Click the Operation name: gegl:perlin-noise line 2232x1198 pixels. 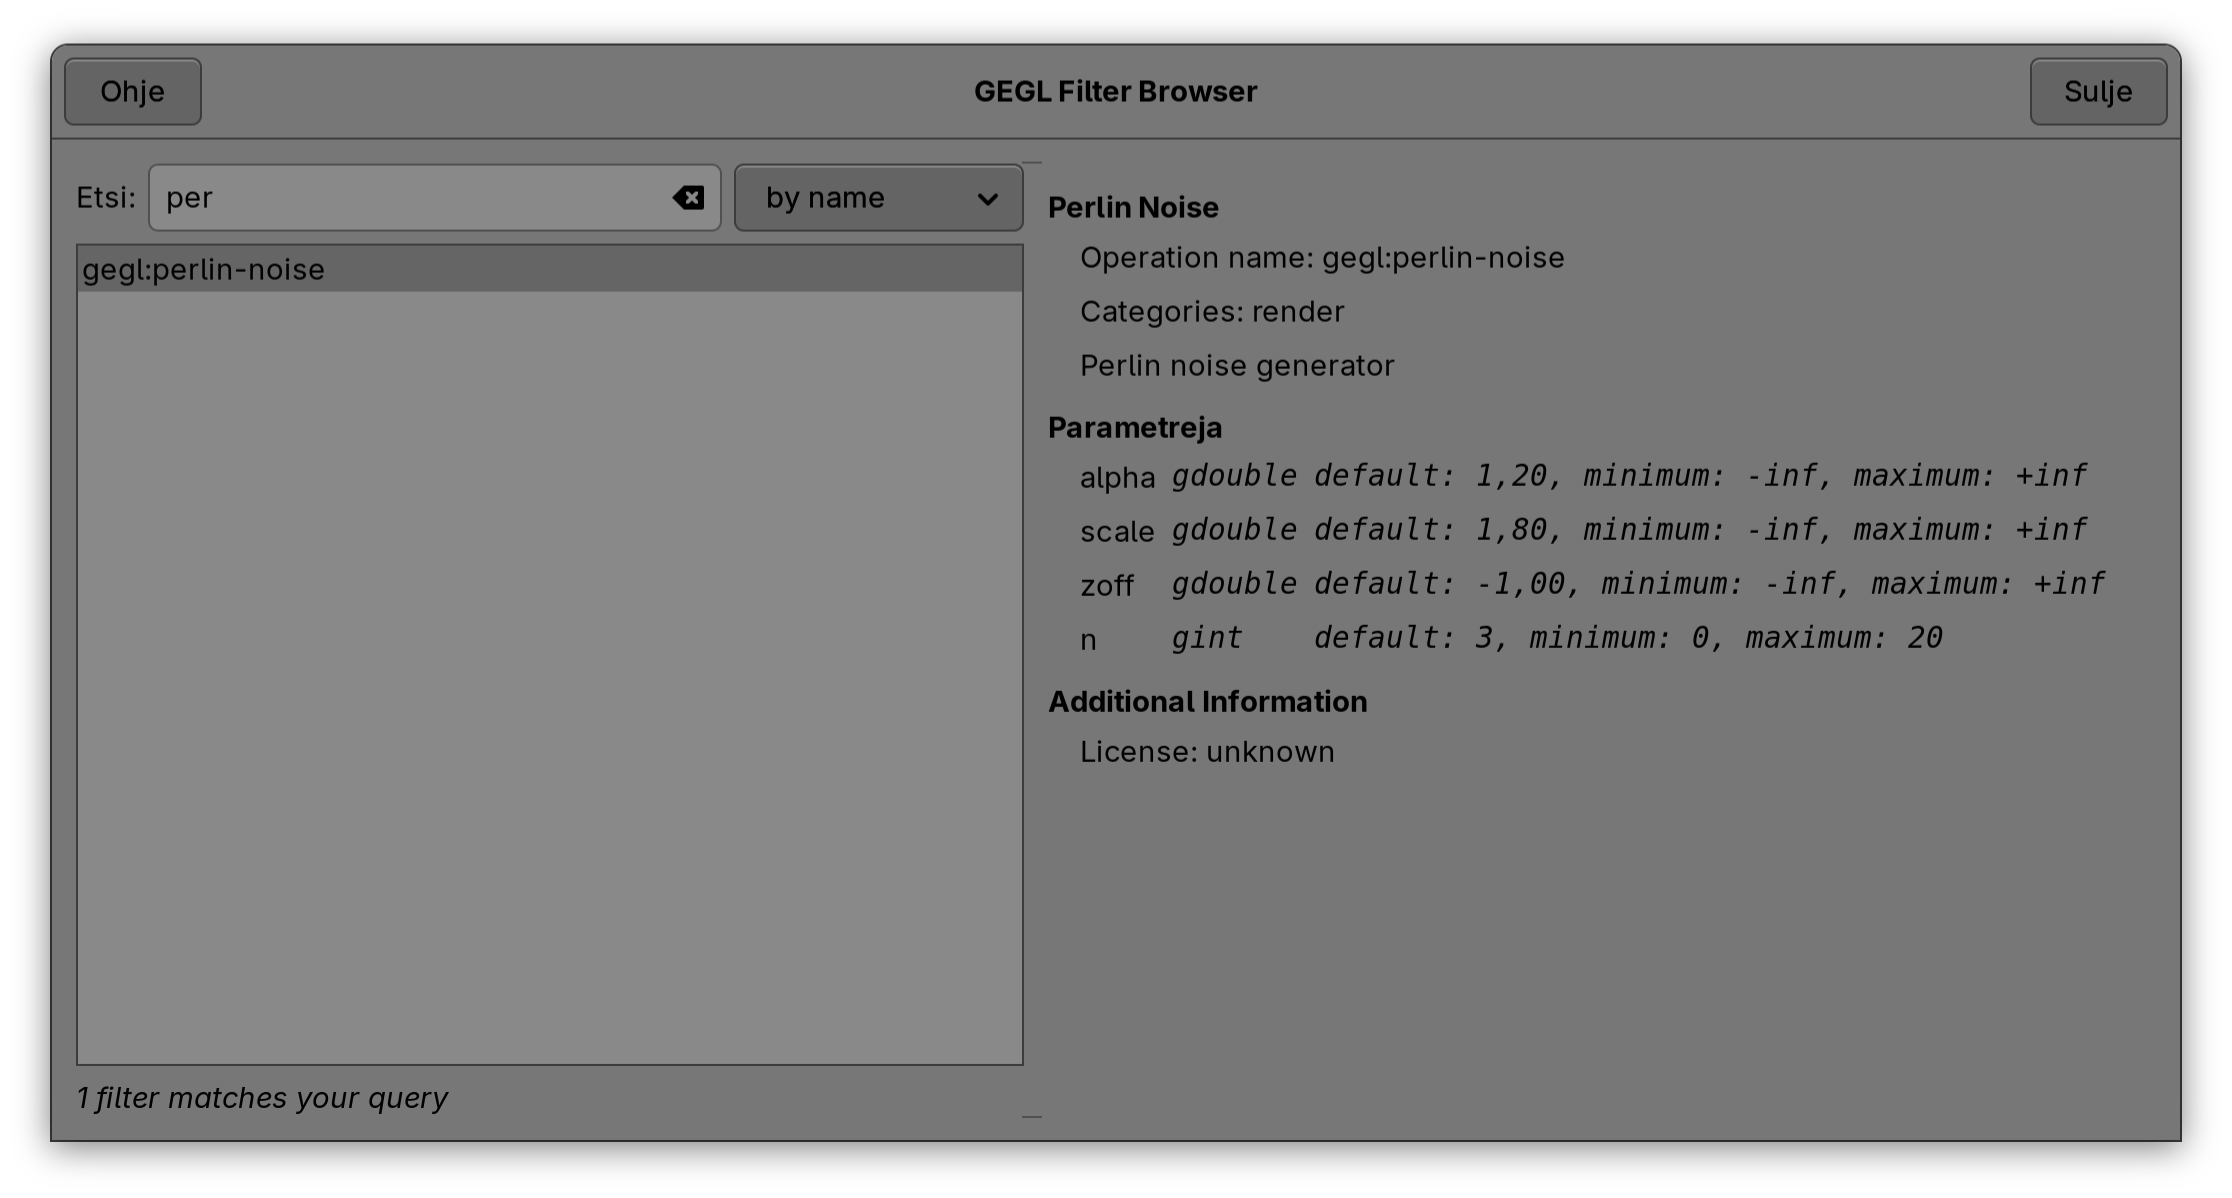pos(1321,258)
